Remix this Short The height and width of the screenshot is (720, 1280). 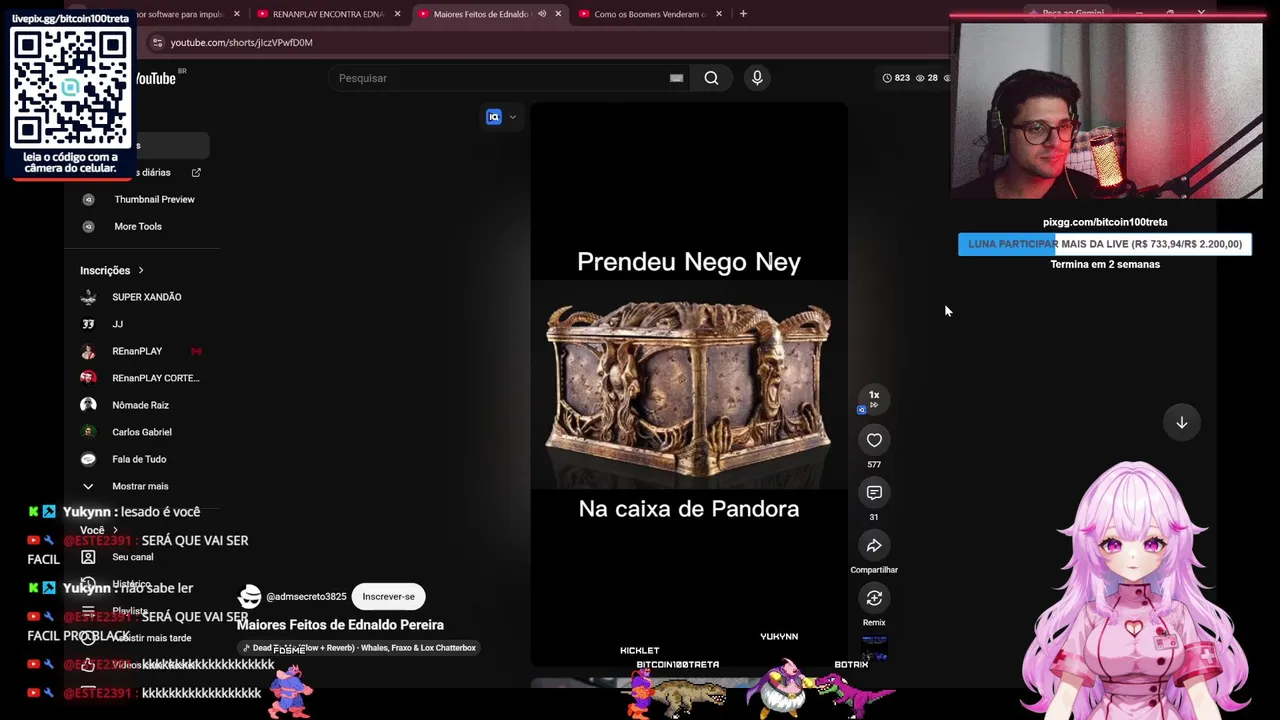[874, 598]
